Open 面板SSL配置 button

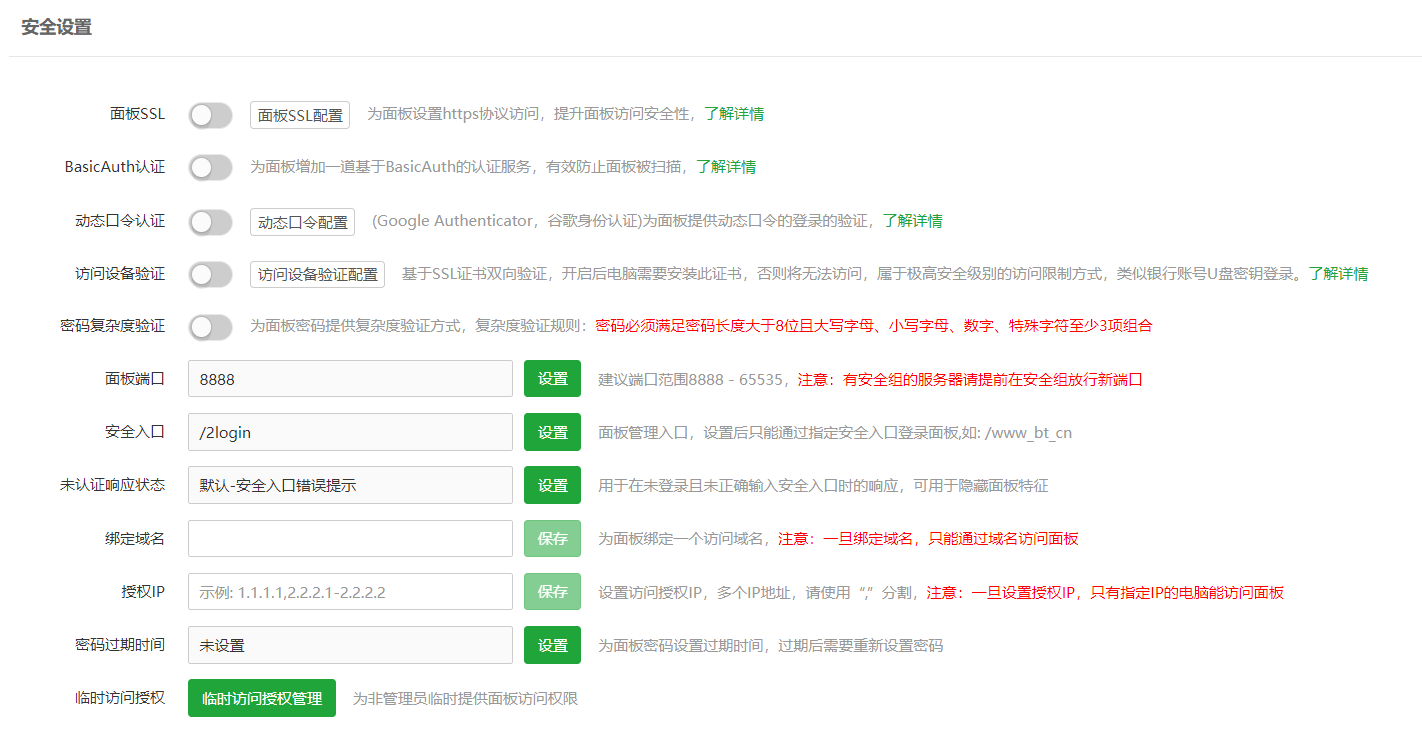pos(299,115)
